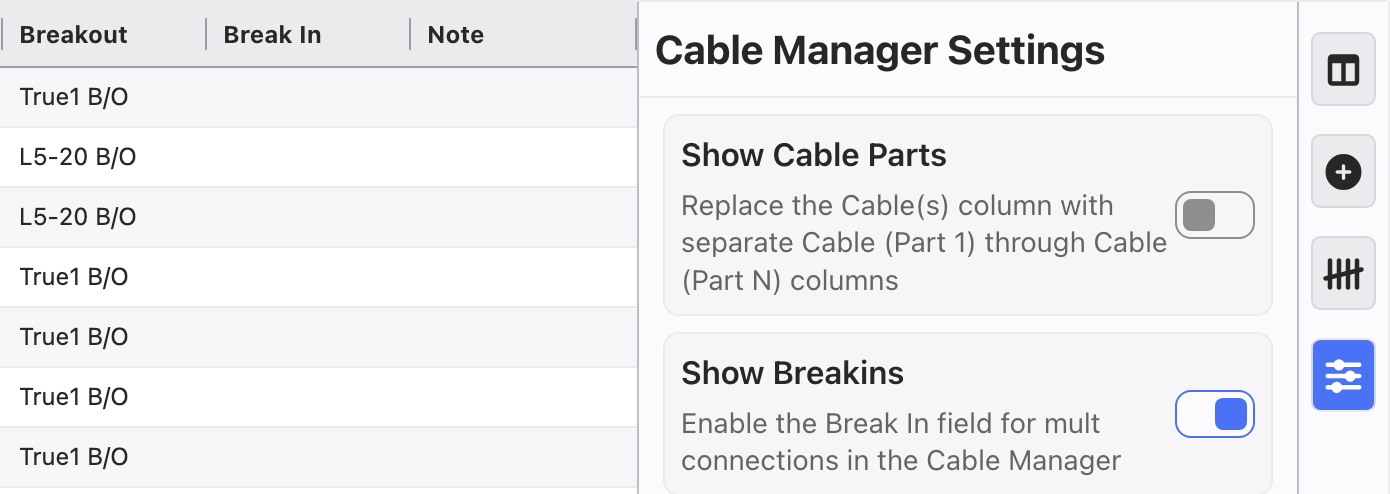Viewport: 1390px width, 494px height.
Task: Click the Show Breakins title
Action: coord(792,373)
